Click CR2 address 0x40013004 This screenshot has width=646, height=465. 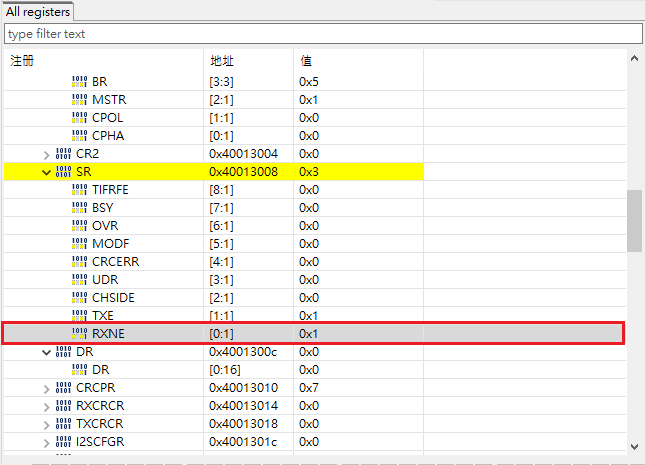(243, 154)
